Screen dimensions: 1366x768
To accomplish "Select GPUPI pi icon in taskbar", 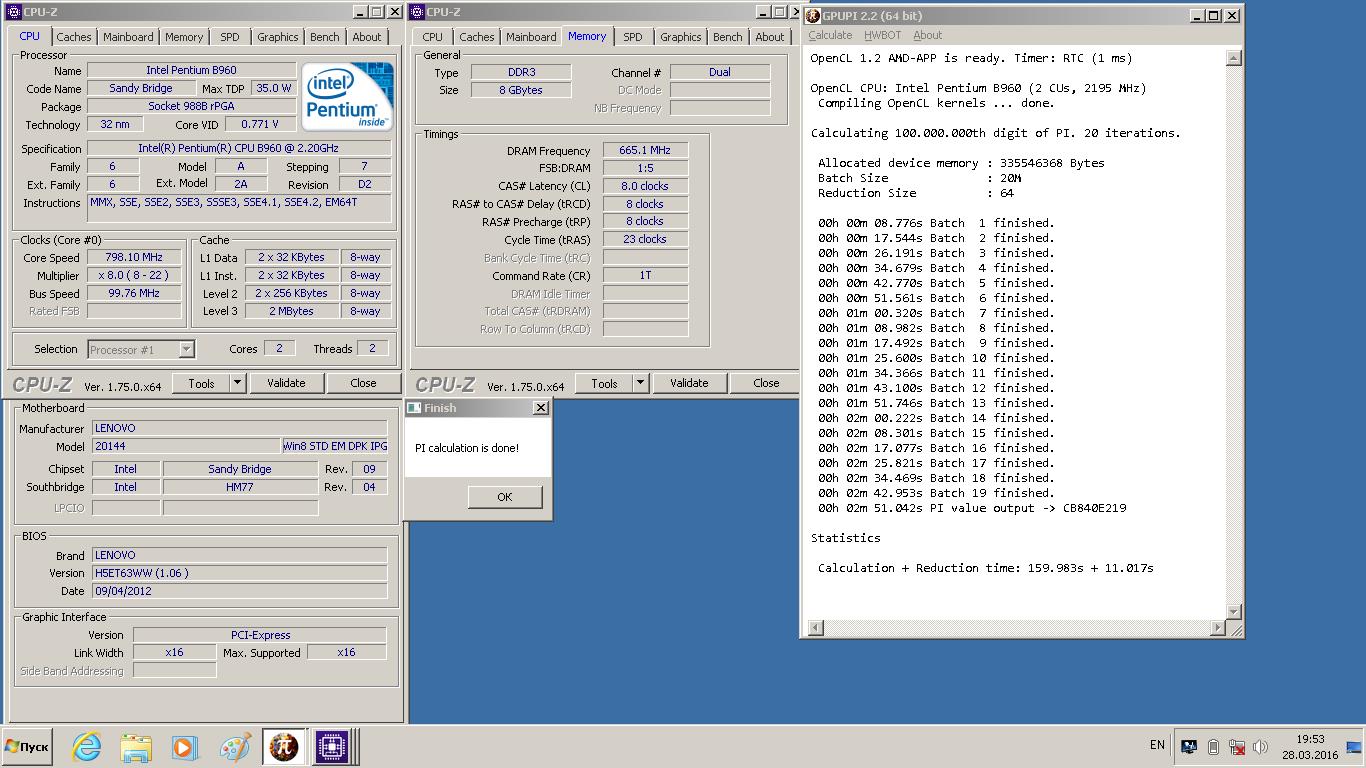I will (x=284, y=747).
